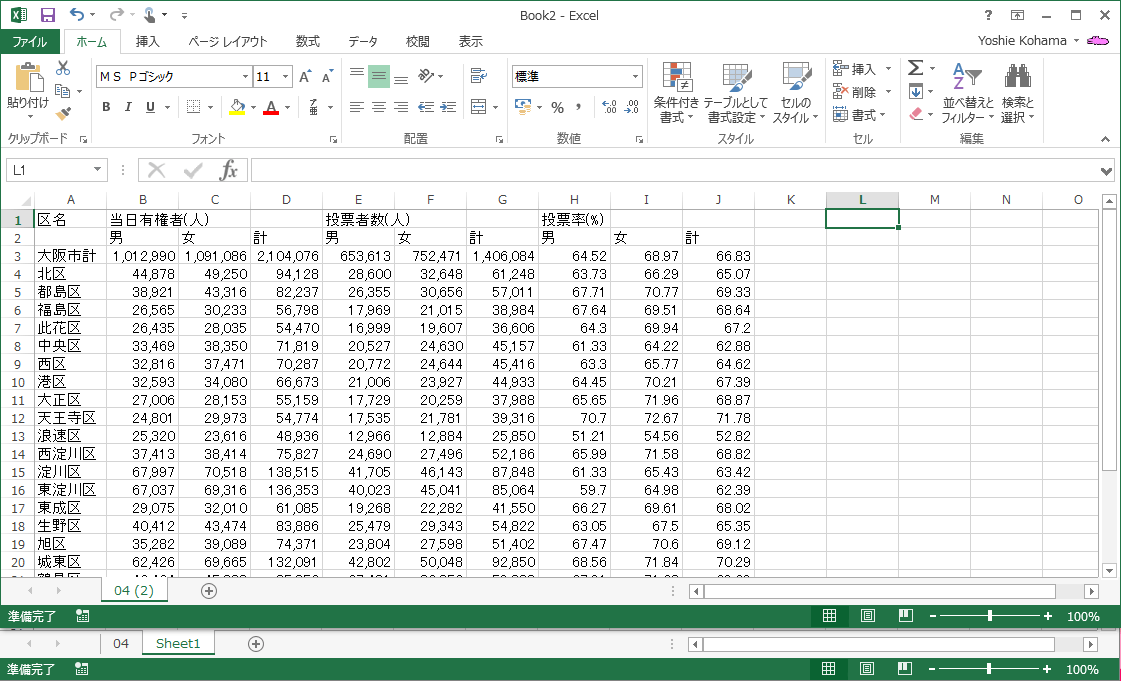Toggle underline formatting

150,107
